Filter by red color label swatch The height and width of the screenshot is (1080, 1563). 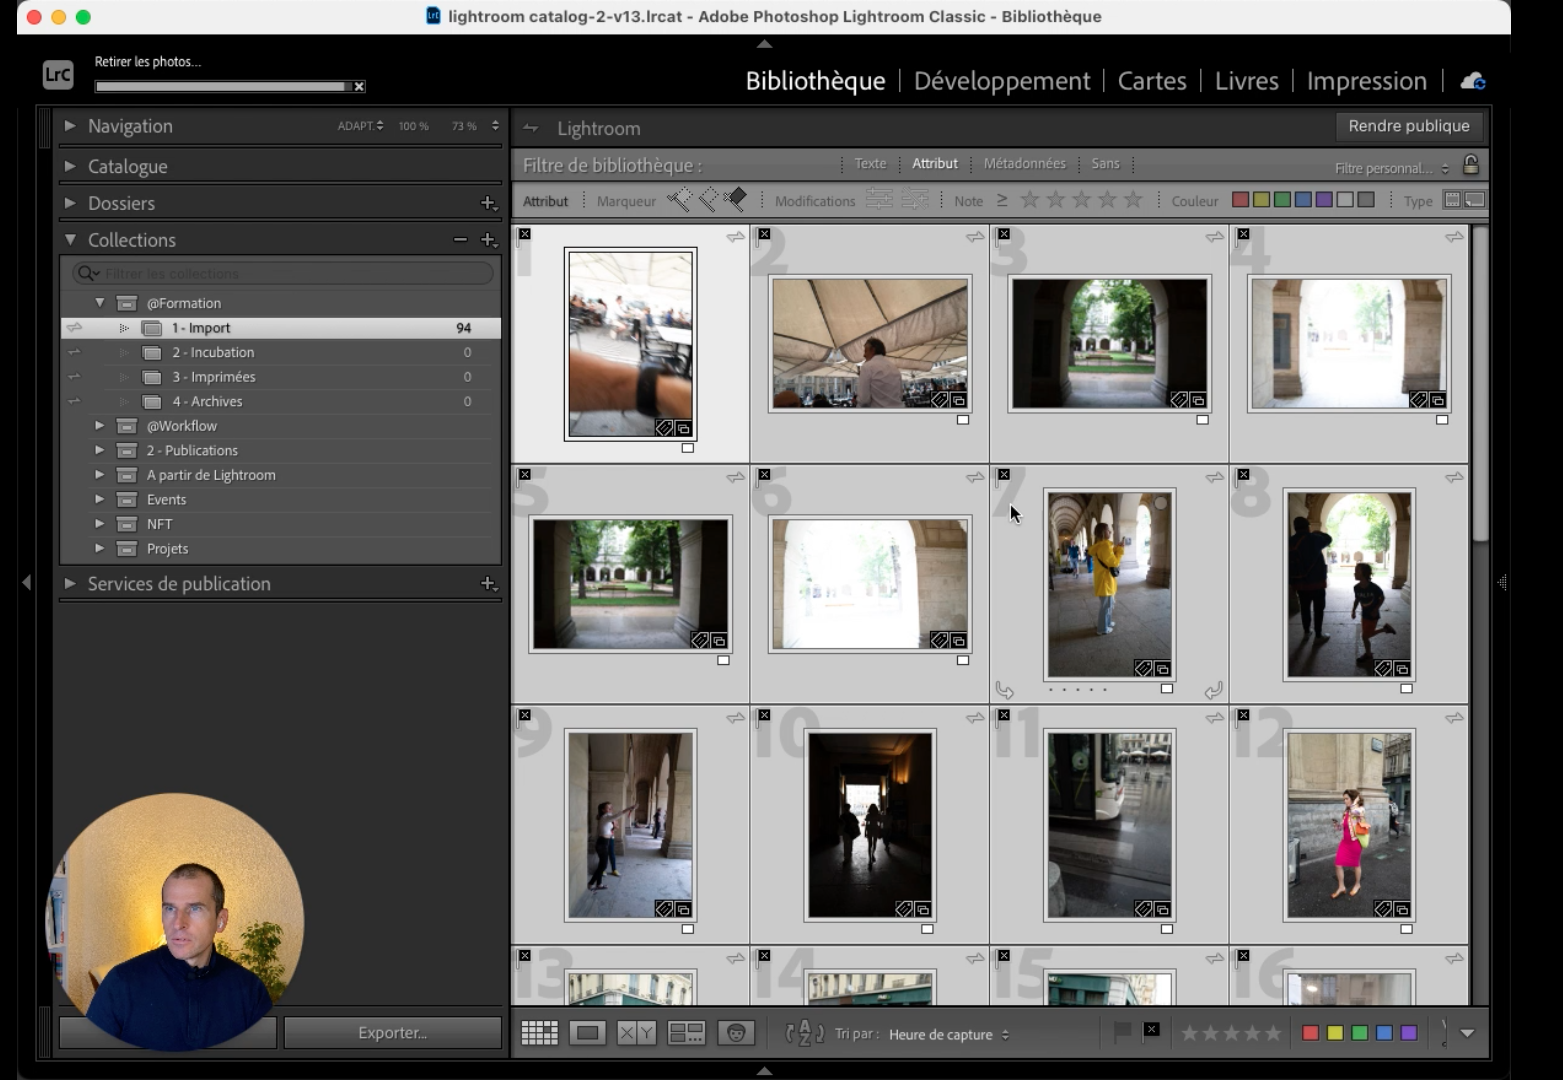click(1240, 200)
